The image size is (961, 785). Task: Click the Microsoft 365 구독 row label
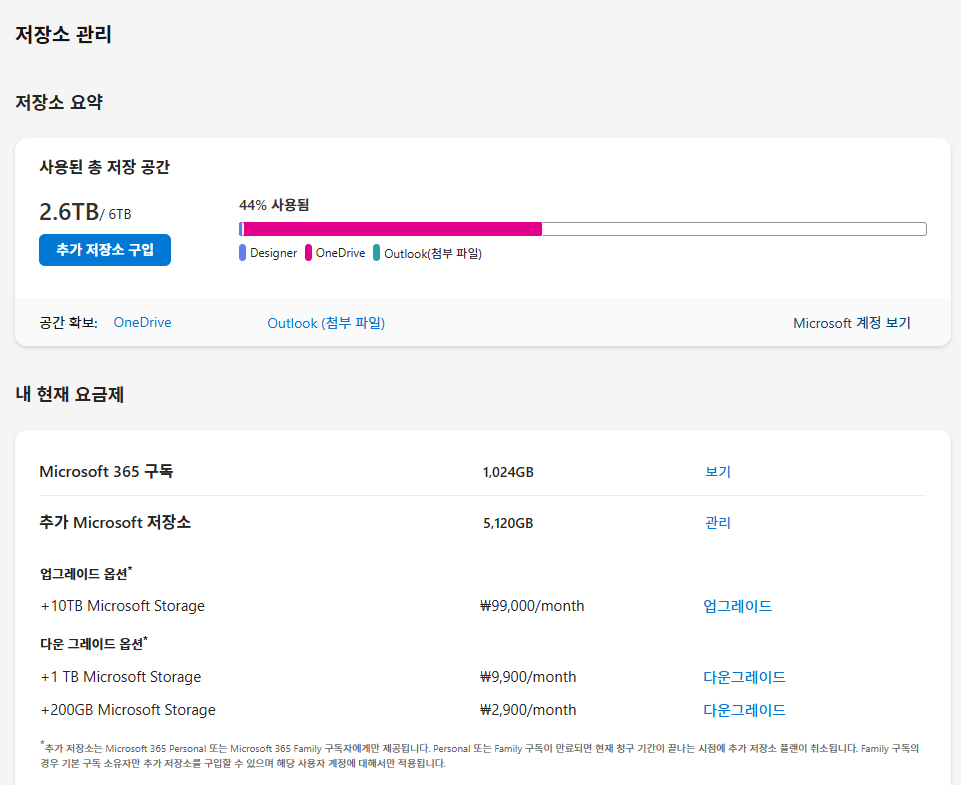106,471
